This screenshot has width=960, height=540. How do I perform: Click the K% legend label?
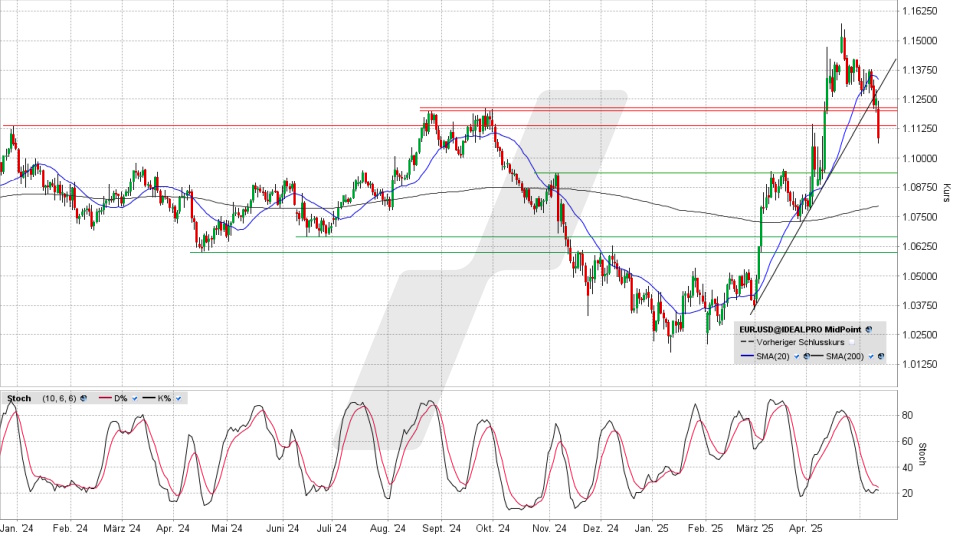[164, 398]
